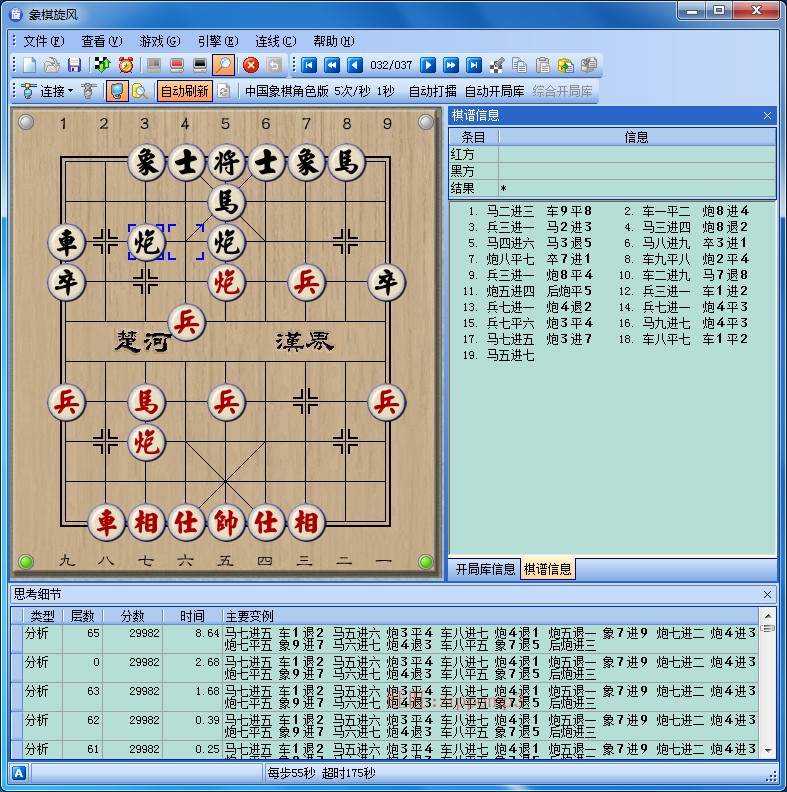Viewport: 787px width, 792px height.
Task: Click the stacked boxes icon at toolbar end
Action: pyautogui.click(x=588, y=65)
